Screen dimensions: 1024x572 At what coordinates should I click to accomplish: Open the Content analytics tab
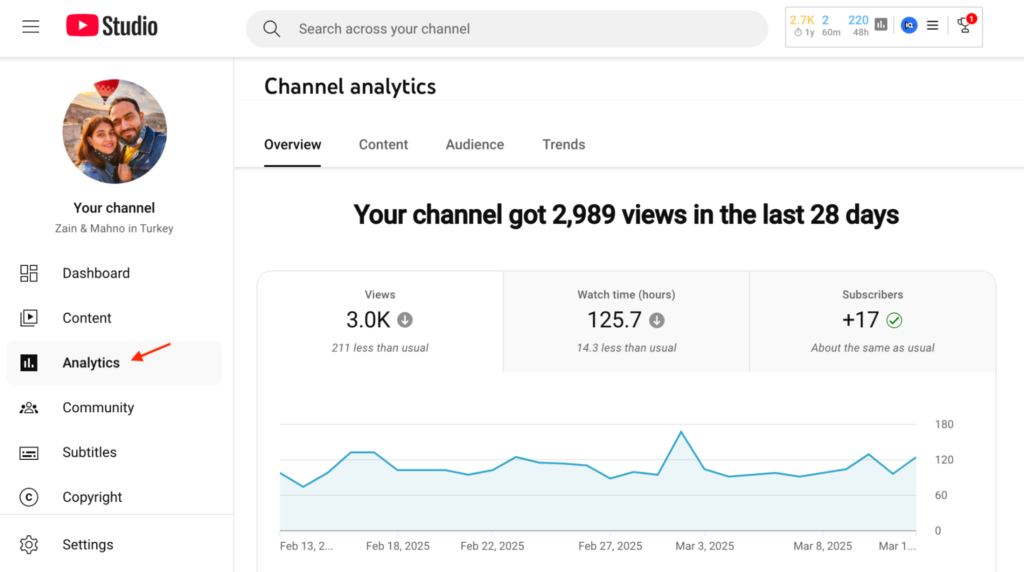coord(383,145)
